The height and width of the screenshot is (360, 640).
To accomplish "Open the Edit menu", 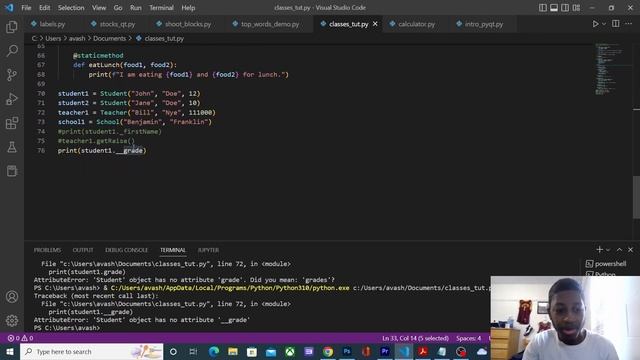I will [x=44, y=8].
